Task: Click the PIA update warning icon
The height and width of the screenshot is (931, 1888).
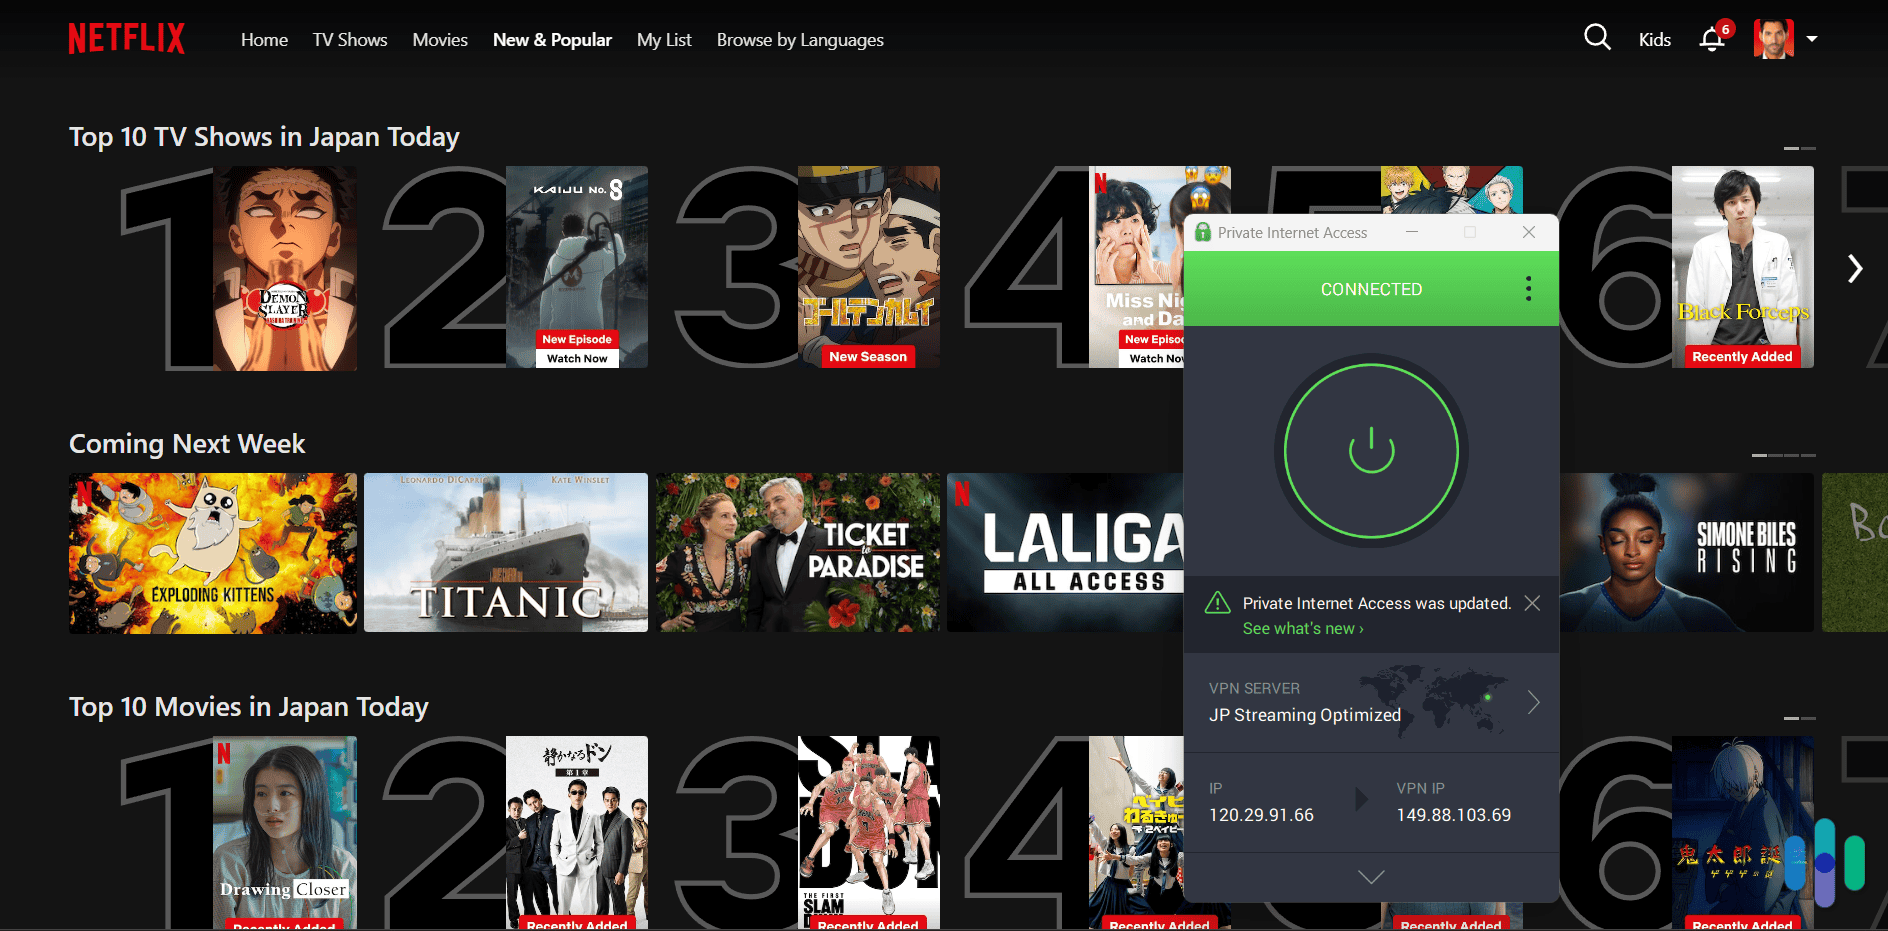Action: [1218, 603]
